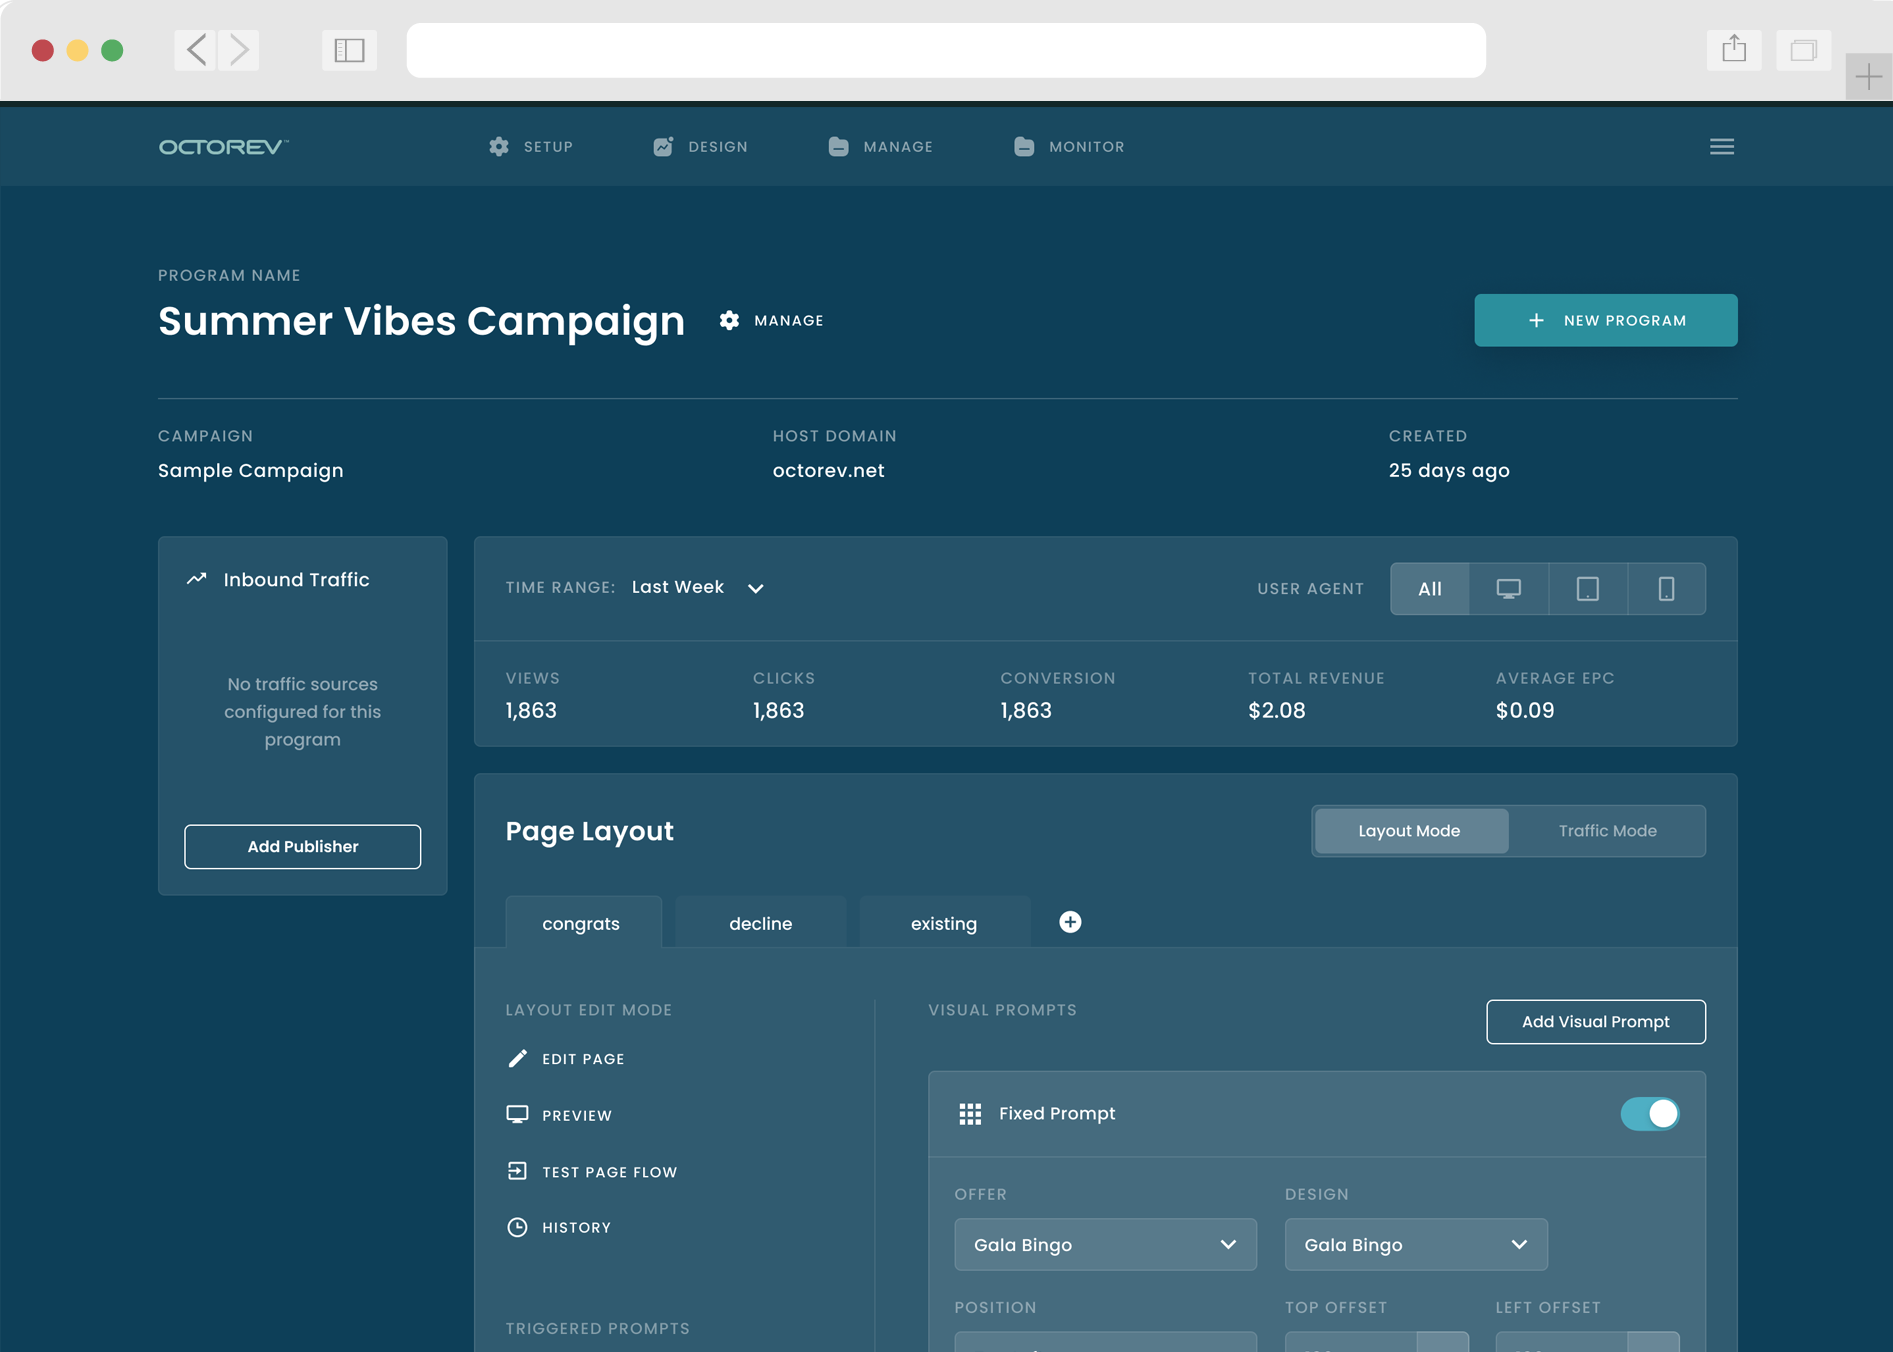Open the Monitor navigation menu
Viewport: 1893px width, 1352px height.
pyautogui.click(x=1069, y=147)
